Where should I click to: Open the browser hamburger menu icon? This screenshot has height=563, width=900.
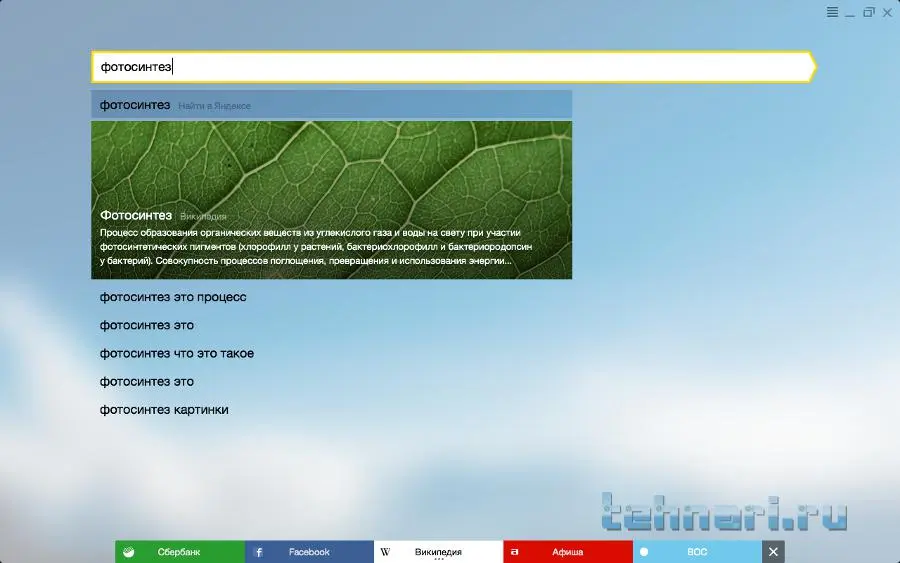832,12
